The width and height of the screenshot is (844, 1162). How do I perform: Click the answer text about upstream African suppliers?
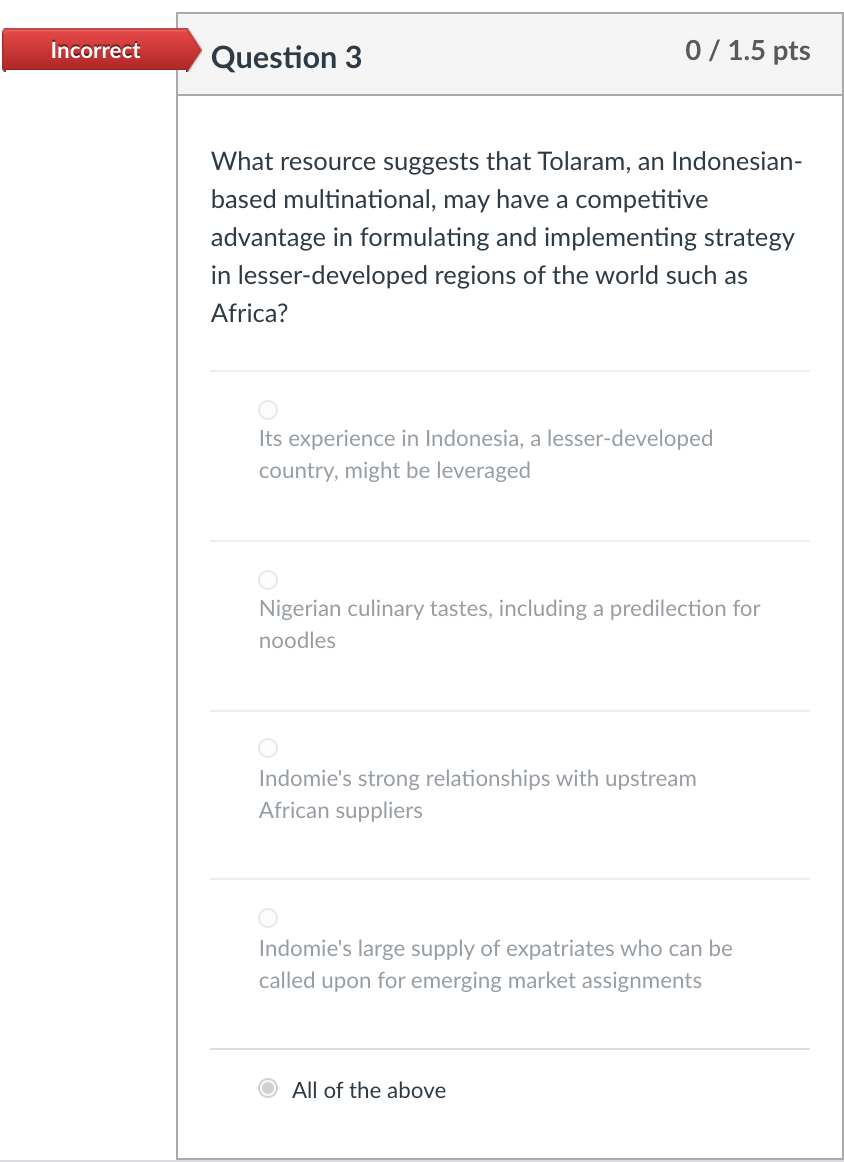[x=477, y=794]
